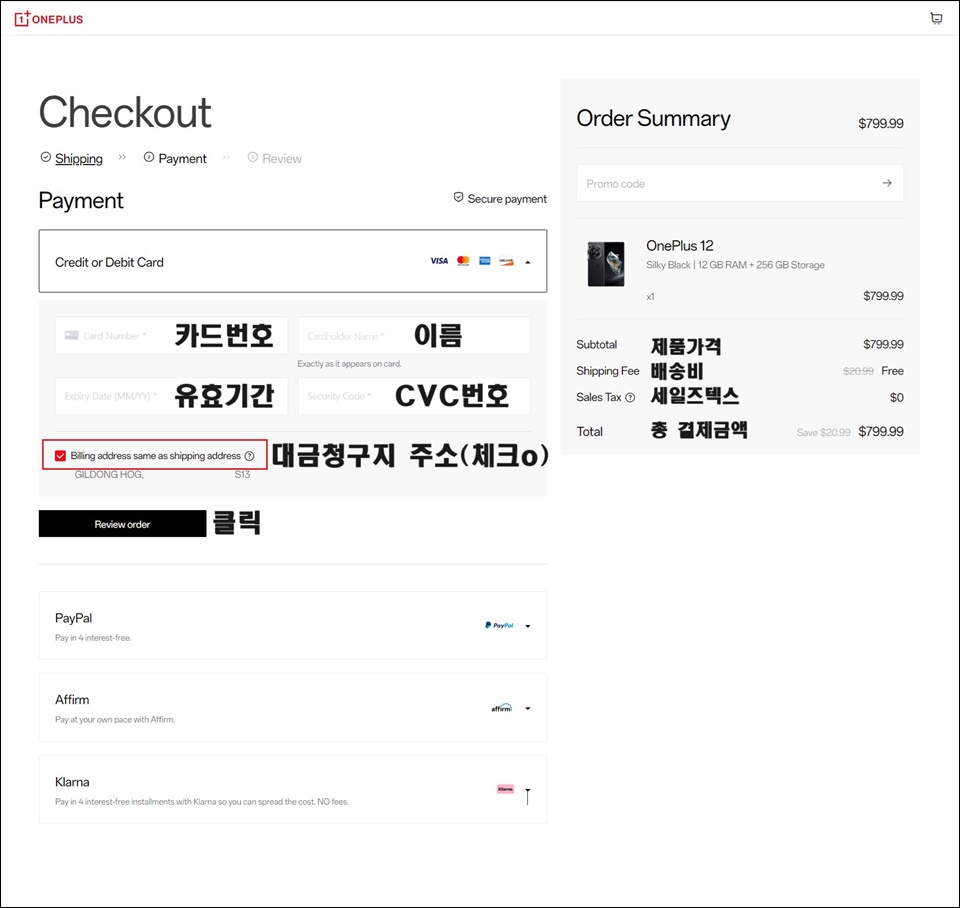Click the GILDONG HOG address text
The width and height of the screenshot is (960, 908).
[109, 475]
